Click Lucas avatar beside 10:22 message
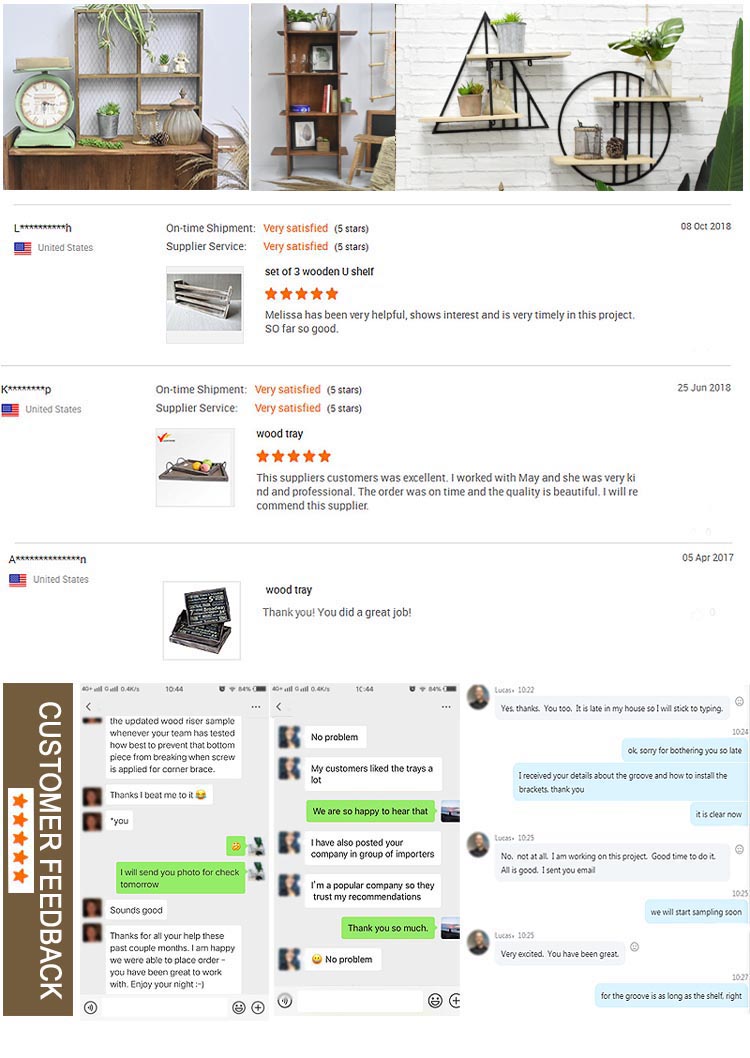 (478, 697)
